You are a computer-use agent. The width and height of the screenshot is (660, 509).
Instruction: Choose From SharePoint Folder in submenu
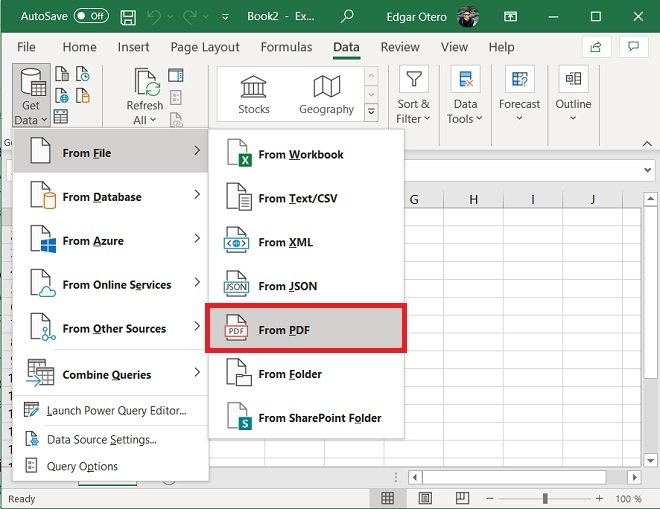306,418
